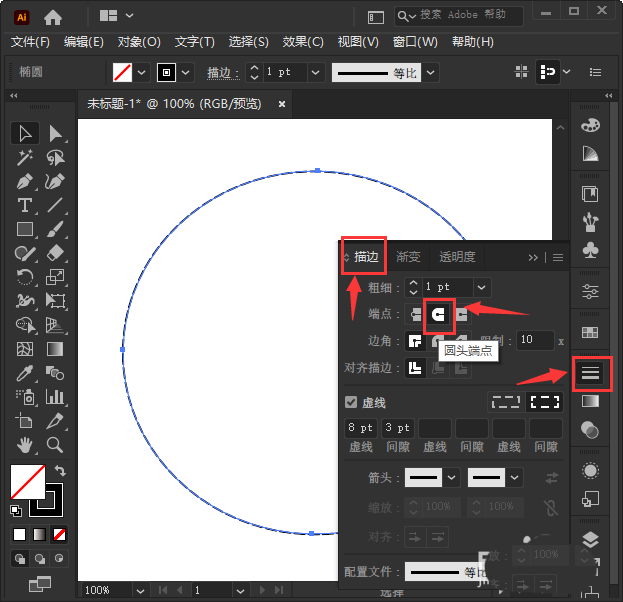Switch to the 透明度 tab
Viewport: 623px width, 602px height.
click(x=457, y=257)
